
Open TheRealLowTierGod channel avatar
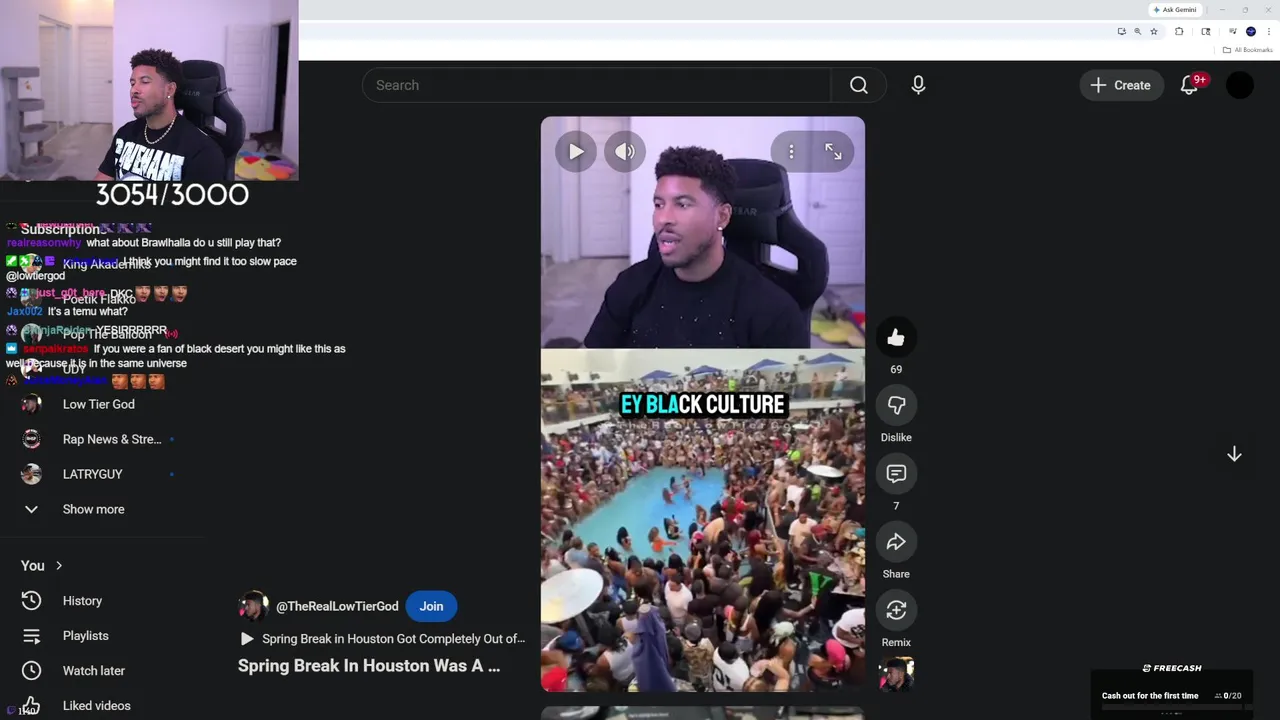coord(253,606)
